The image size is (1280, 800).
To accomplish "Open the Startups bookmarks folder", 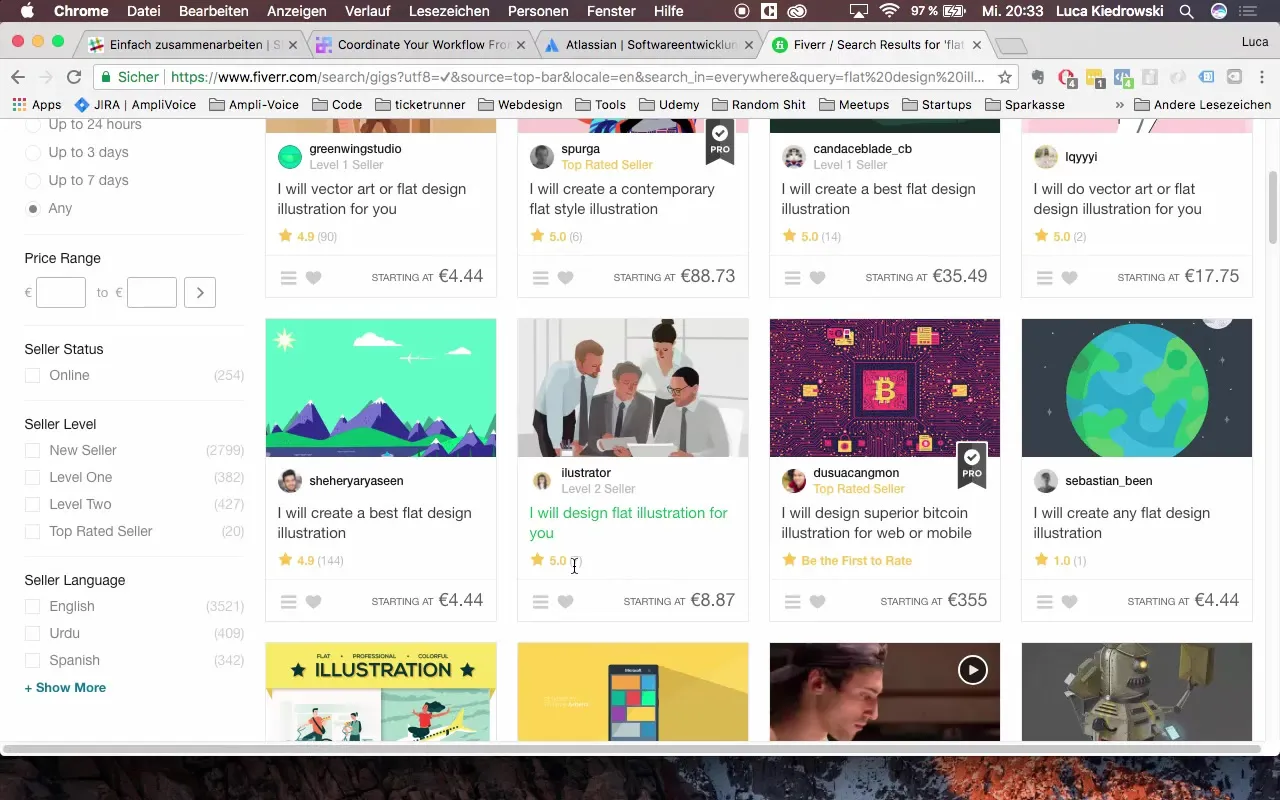I will pyautogui.click(x=936, y=104).
